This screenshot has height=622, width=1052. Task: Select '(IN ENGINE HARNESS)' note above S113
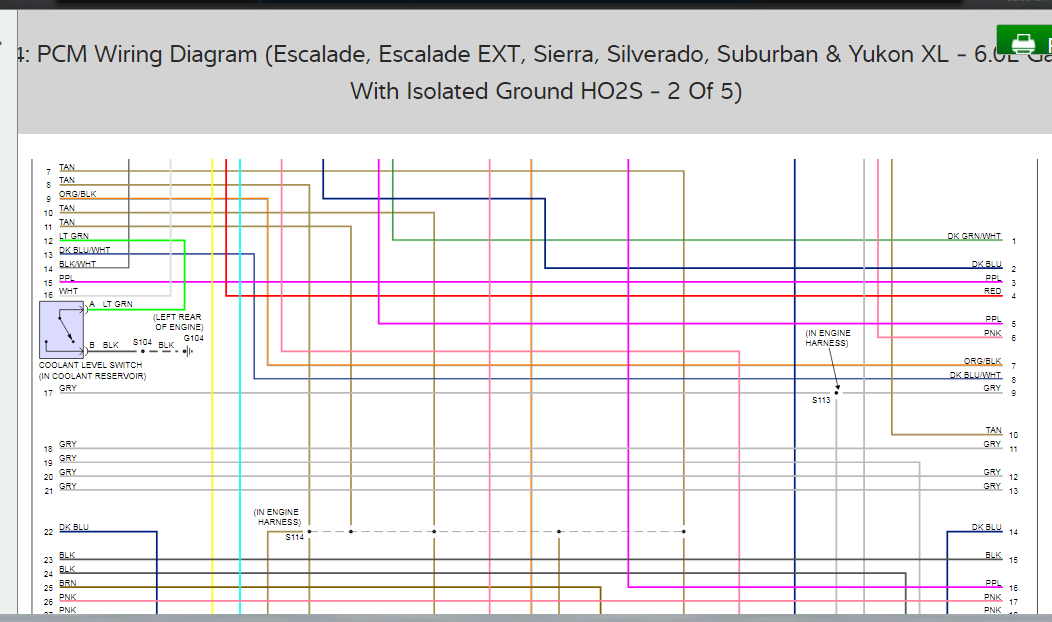point(828,338)
